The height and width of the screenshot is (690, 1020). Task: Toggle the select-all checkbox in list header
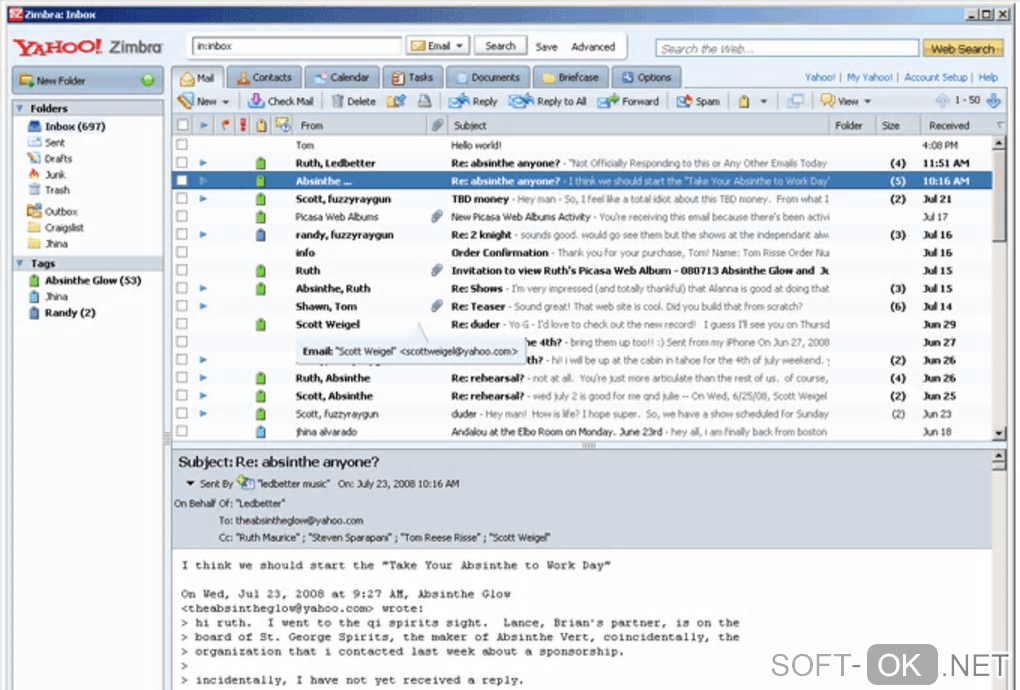point(183,125)
